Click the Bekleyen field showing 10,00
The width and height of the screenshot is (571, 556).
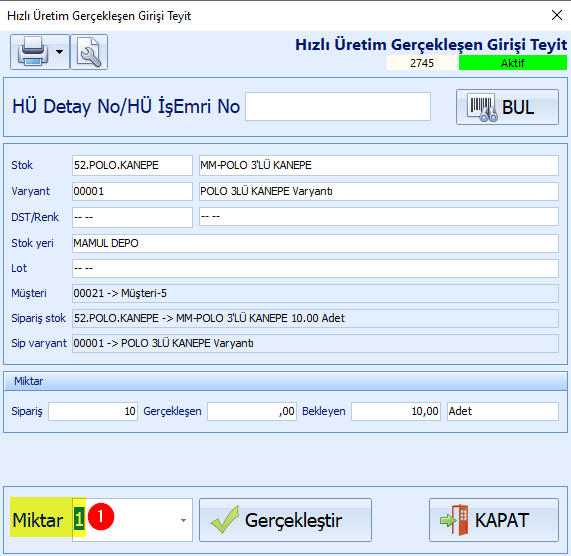396,411
